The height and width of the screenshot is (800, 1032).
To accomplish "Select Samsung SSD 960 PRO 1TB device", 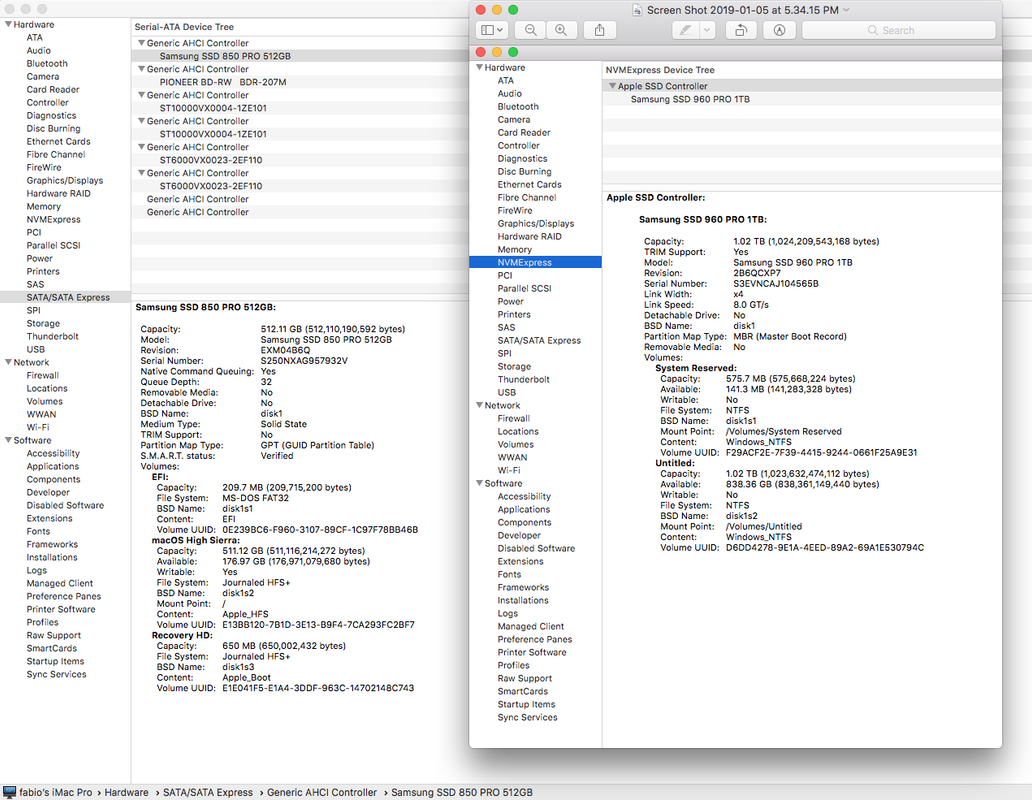I will (690, 99).
